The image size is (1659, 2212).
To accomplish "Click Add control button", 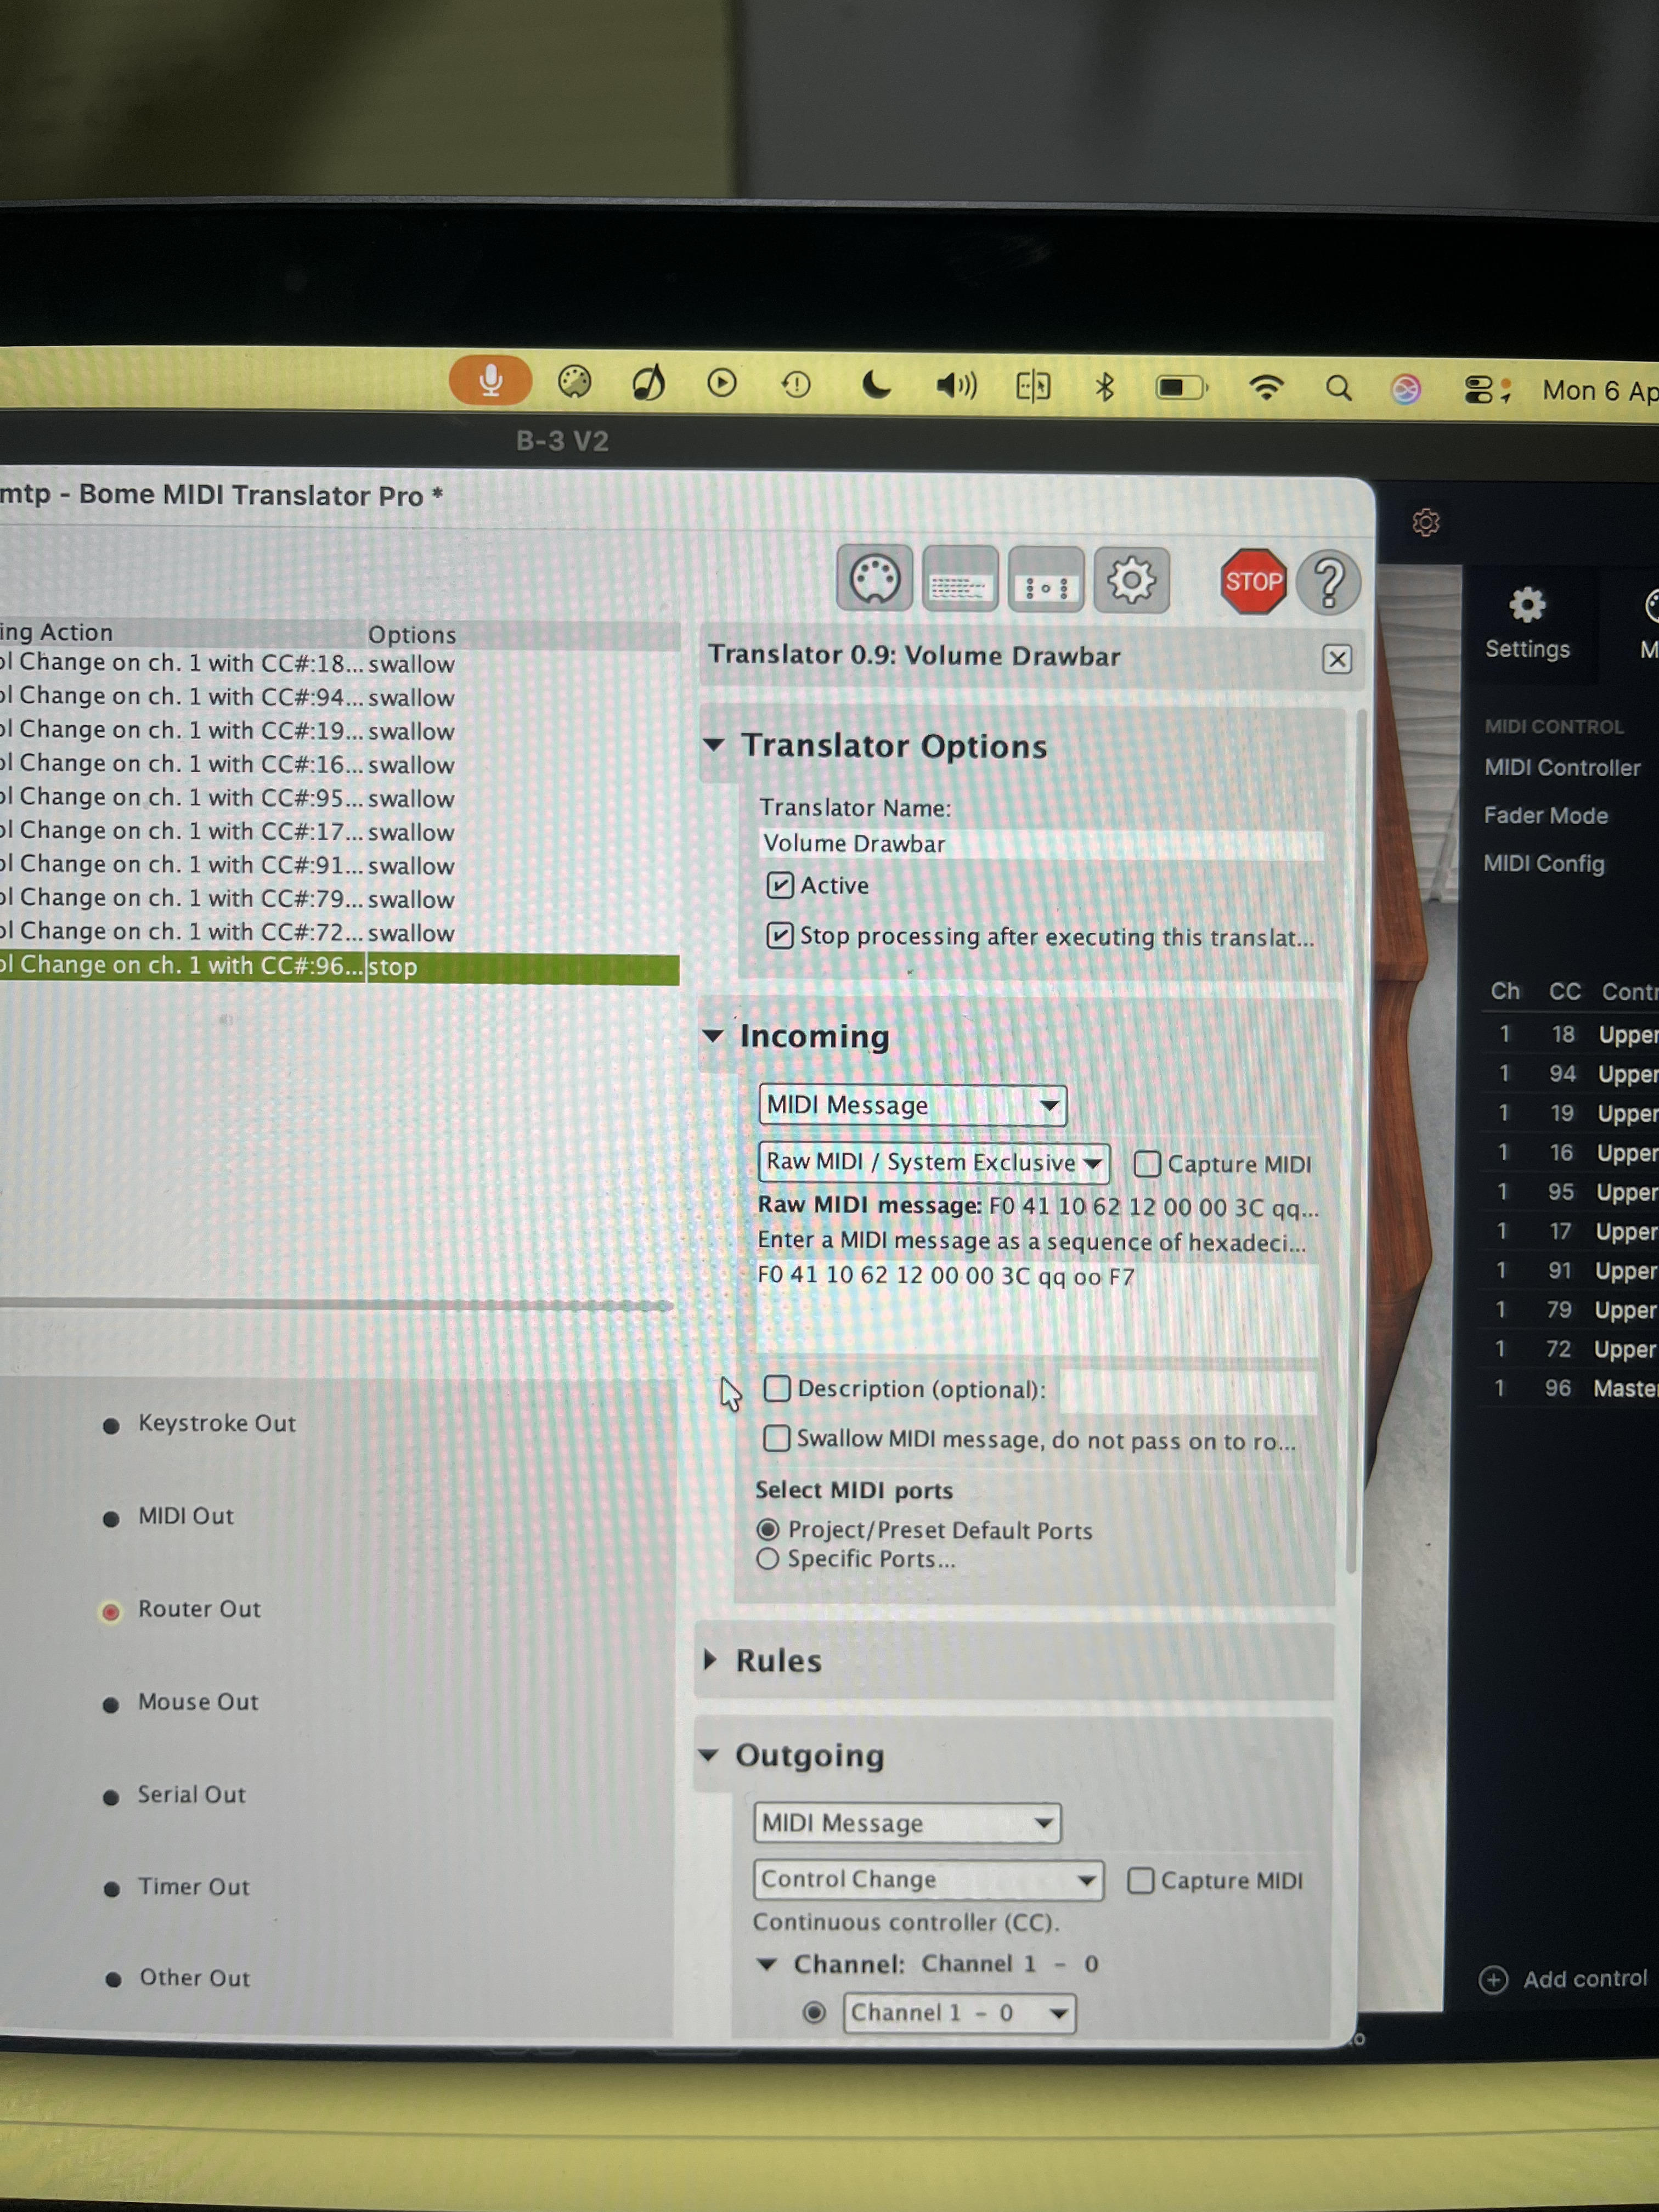I will [x=1565, y=1979].
